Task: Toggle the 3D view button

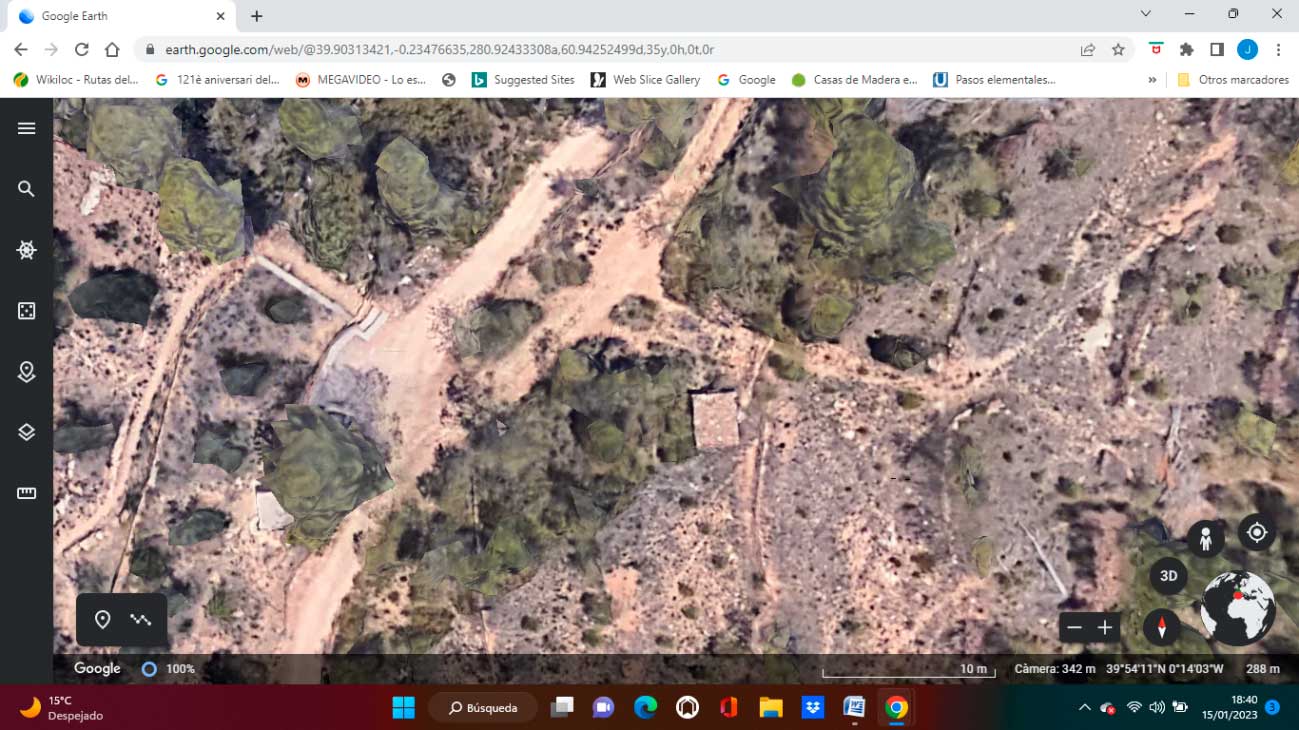Action: point(1168,576)
